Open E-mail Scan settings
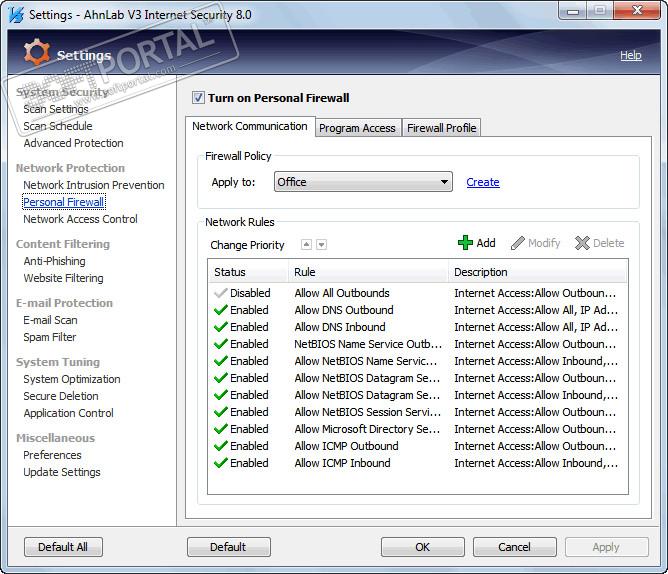This screenshot has width=668, height=574. (50, 320)
